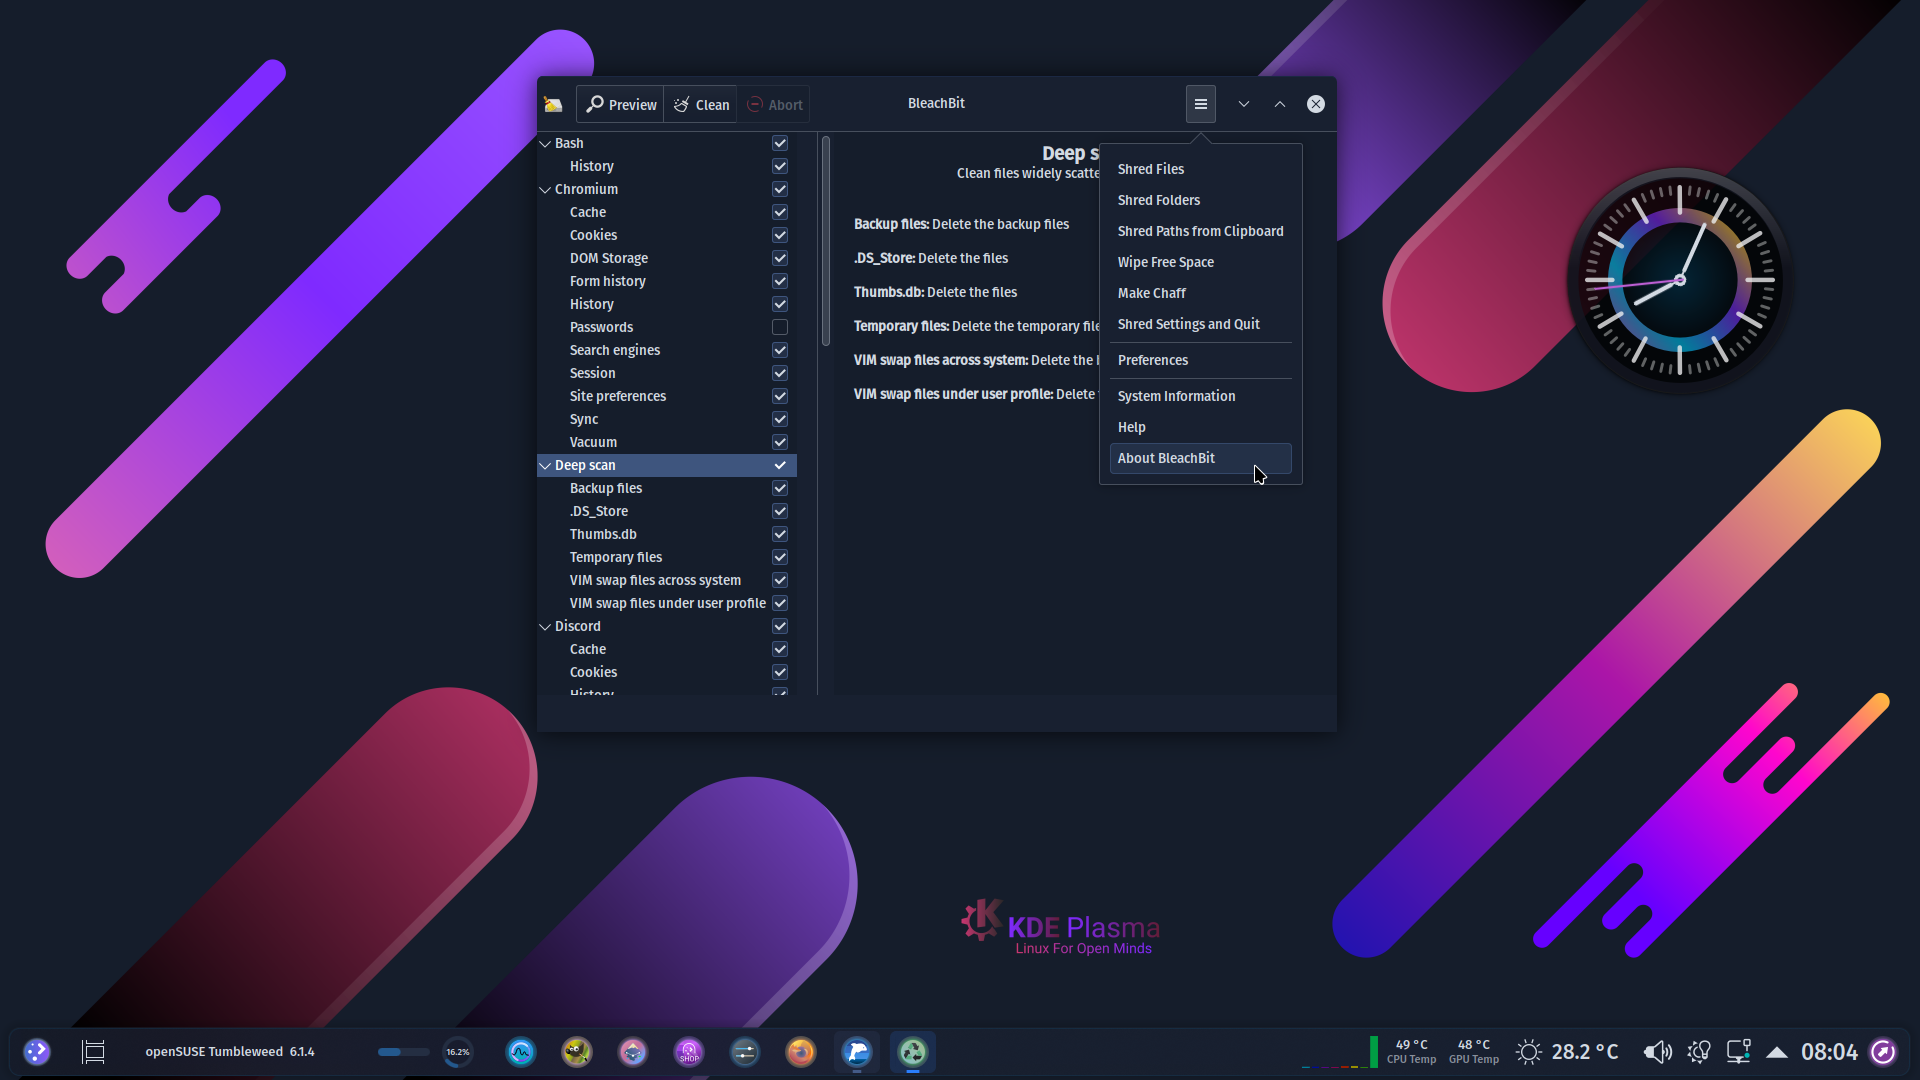Image resolution: width=1920 pixels, height=1080 pixels.
Task: Open the system monitor taskbar icon
Action: tap(521, 1052)
